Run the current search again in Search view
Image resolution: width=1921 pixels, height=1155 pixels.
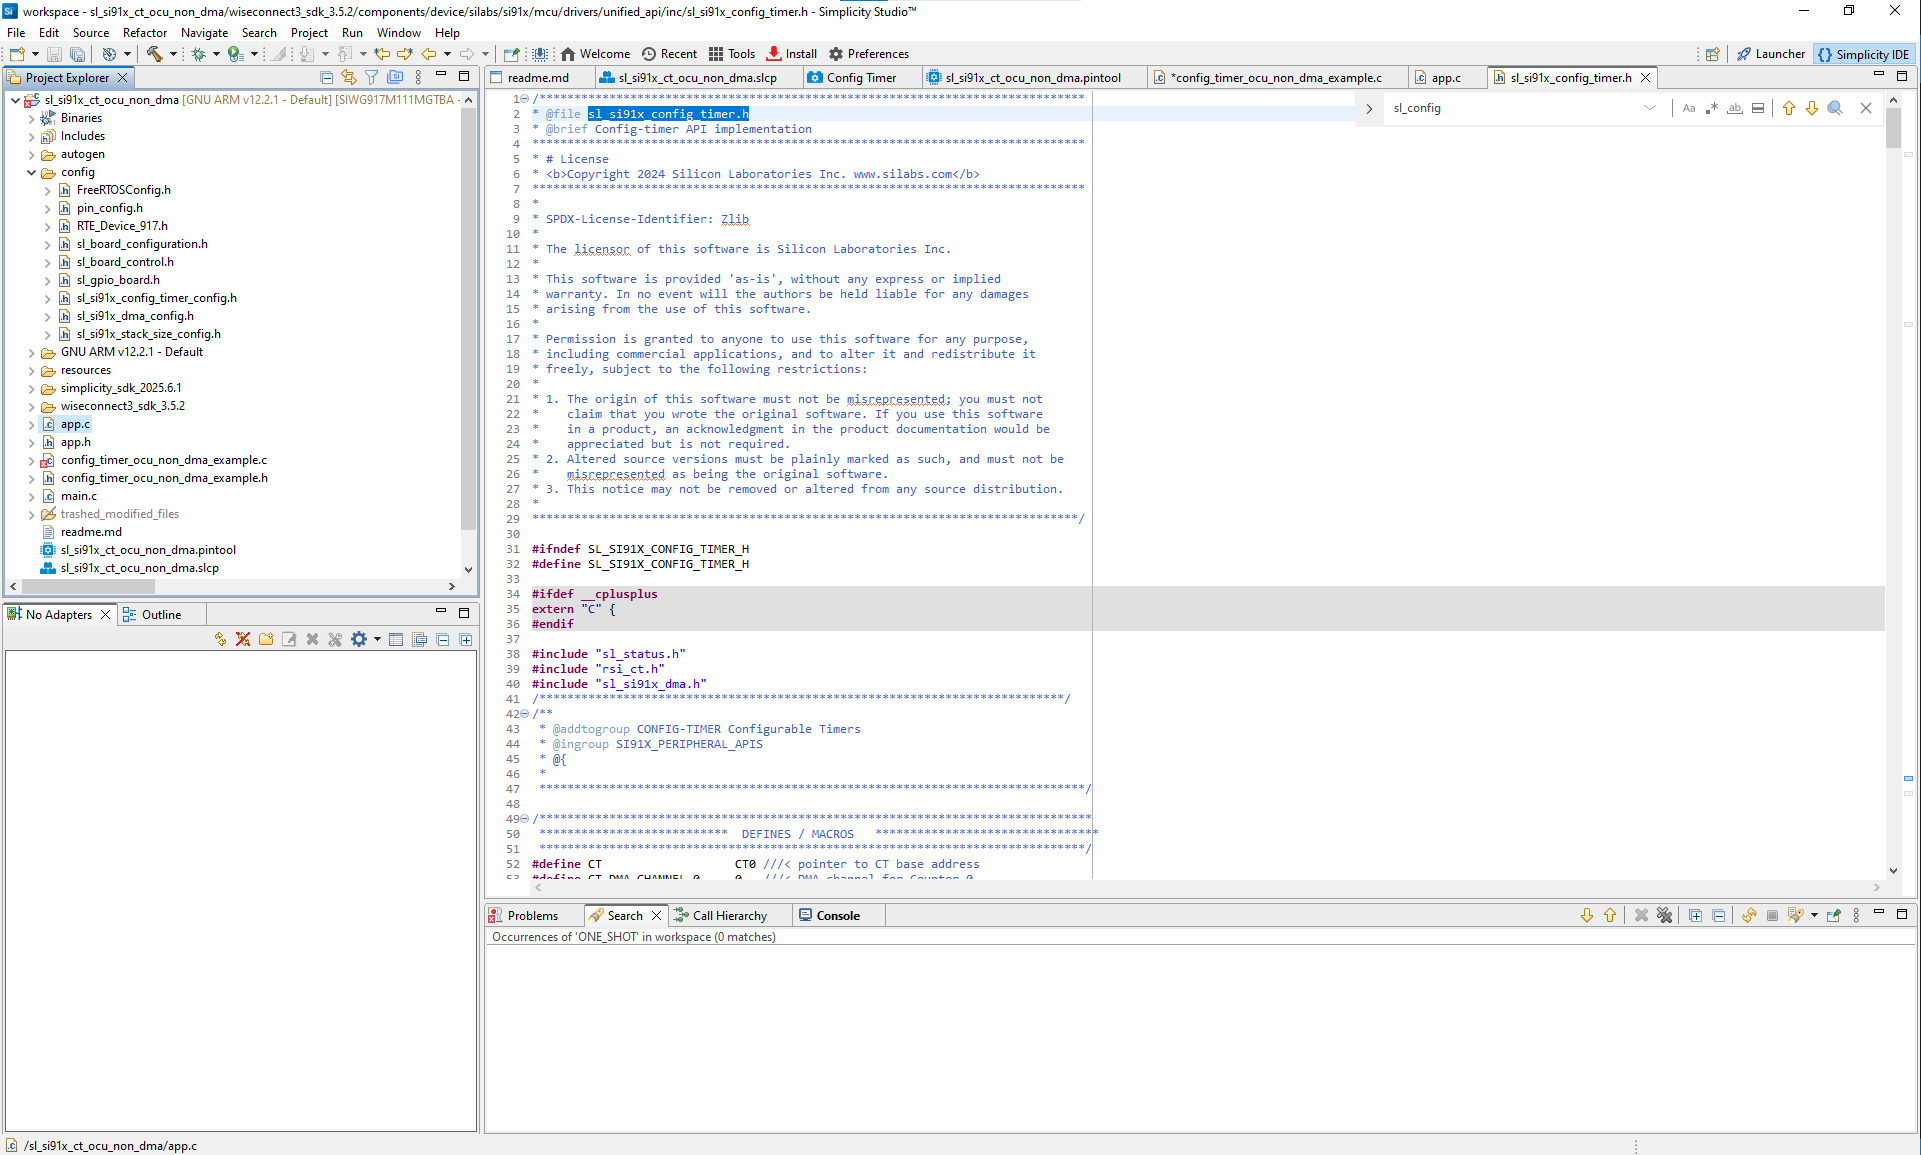coord(1749,915)
